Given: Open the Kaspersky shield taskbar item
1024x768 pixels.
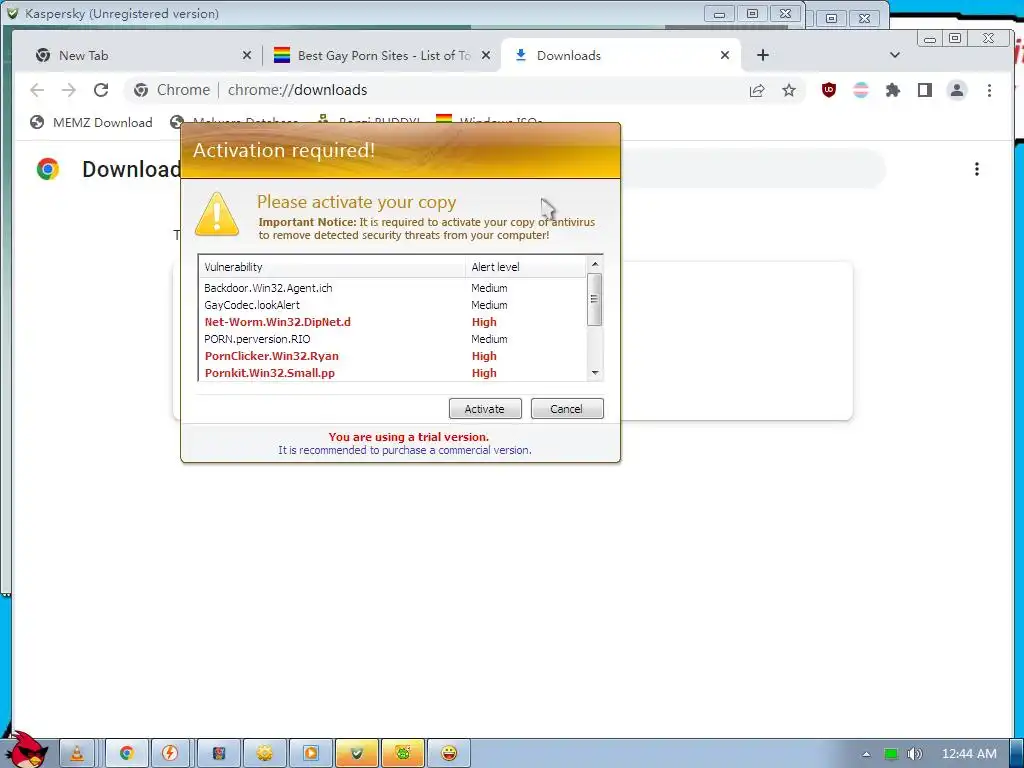Looking at the screenshot, I should [x=357, y=754].
